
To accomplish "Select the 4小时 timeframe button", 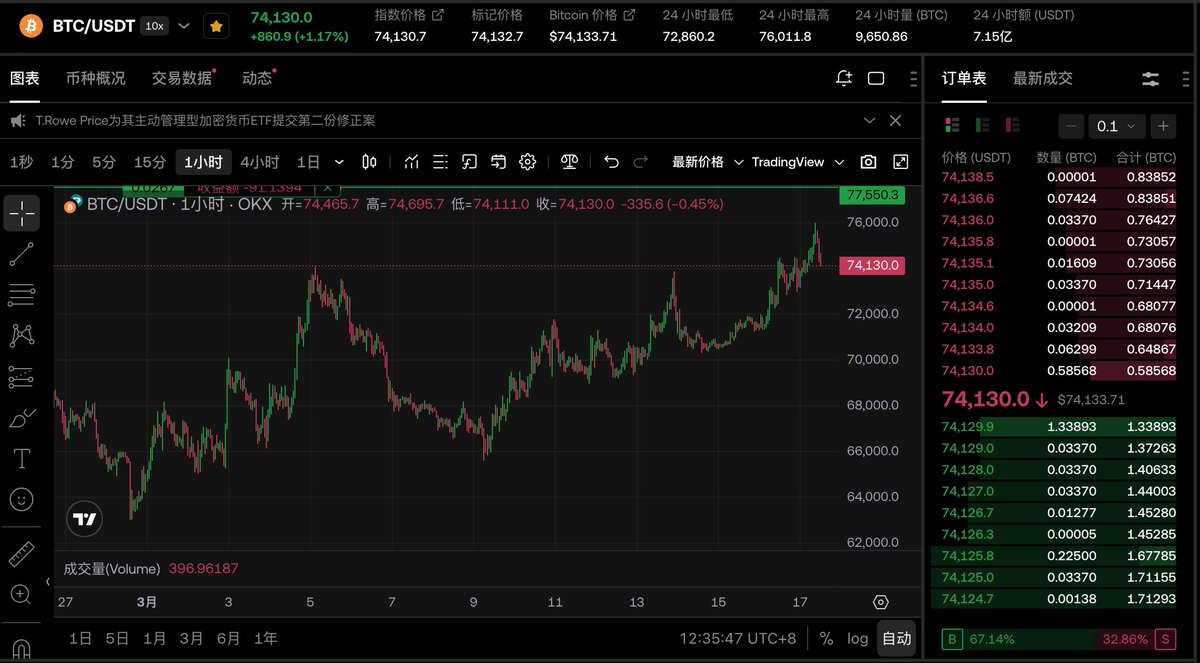I will point(259,162).
